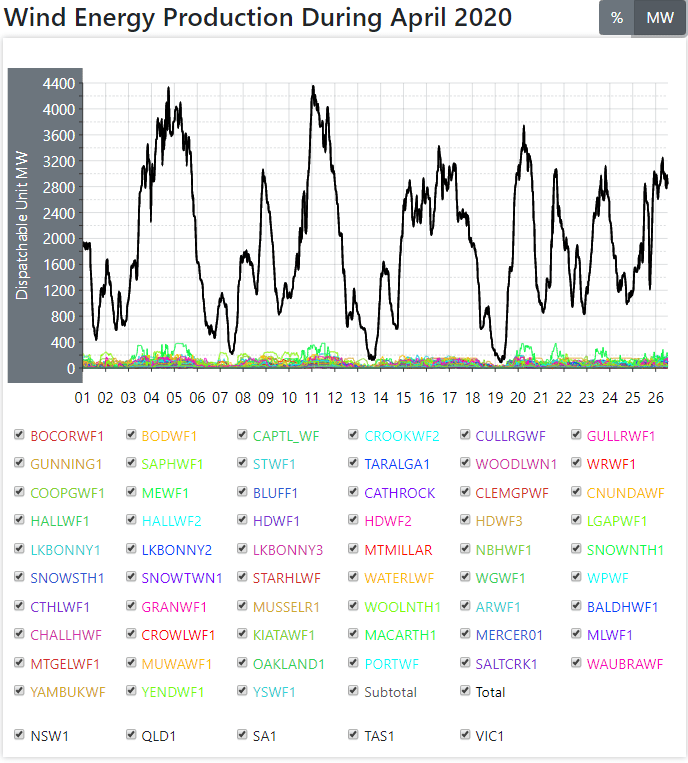Click the chart peak near day 11
Image resolution: width=688 pixels, height=763 pixels.
pyautogui.click(x=313, y=87)
